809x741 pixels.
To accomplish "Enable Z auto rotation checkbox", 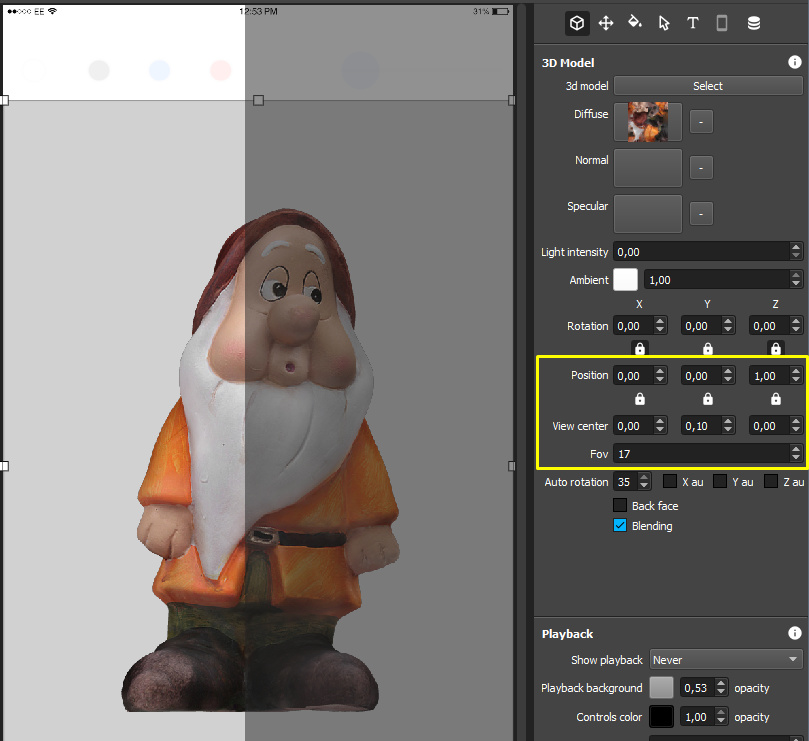I will (771, 481).
